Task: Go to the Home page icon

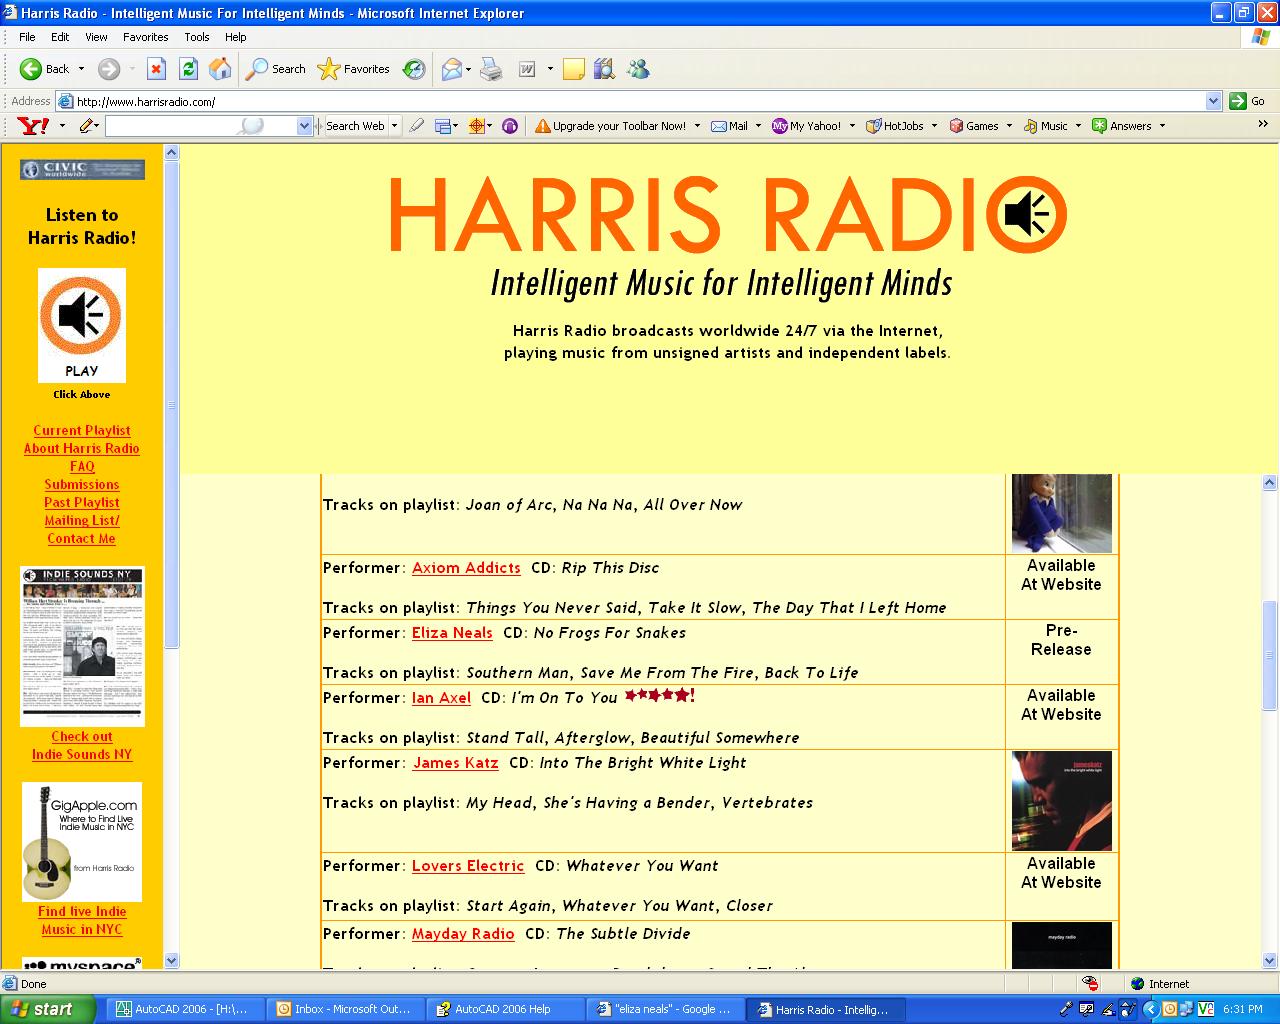Action: pyautogui.click(x=220, y=69)
